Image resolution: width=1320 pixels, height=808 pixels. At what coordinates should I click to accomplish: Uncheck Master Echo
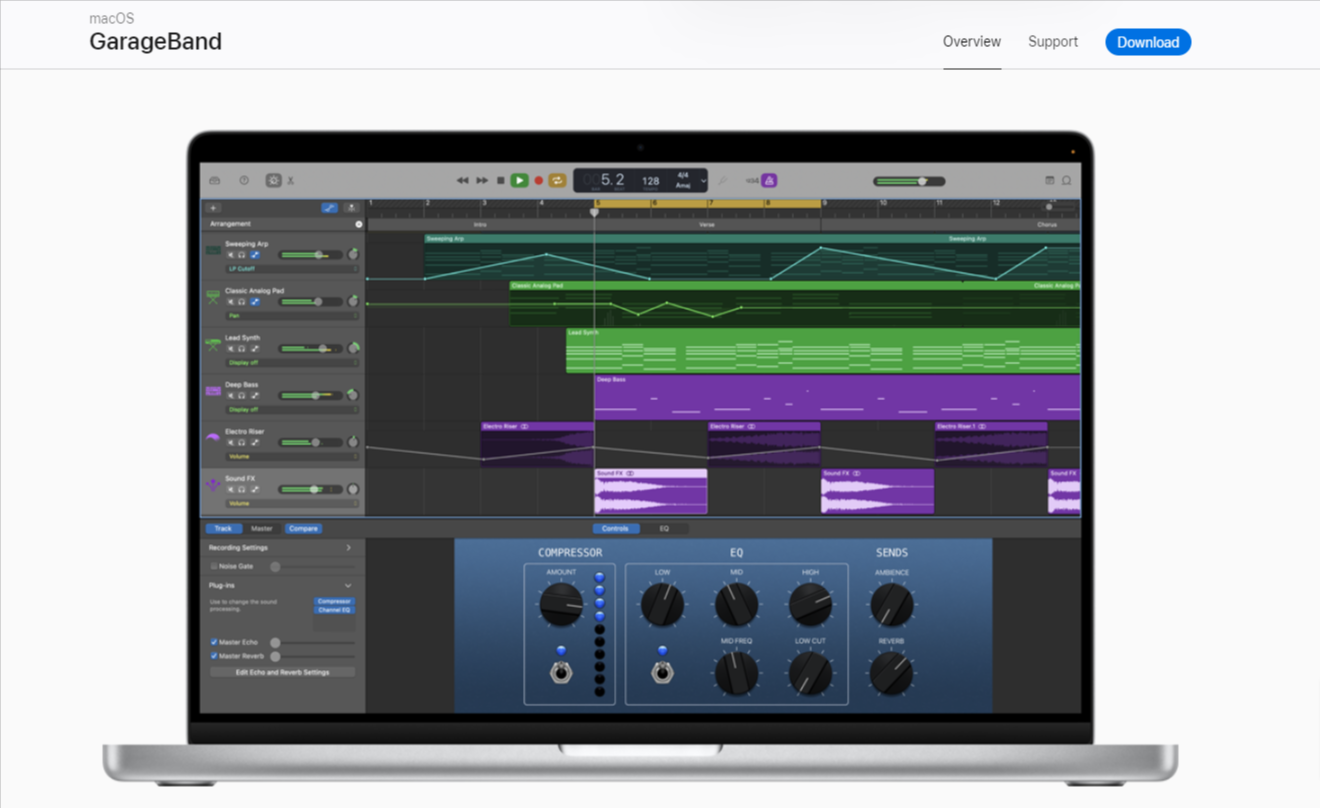pos(214,642)
